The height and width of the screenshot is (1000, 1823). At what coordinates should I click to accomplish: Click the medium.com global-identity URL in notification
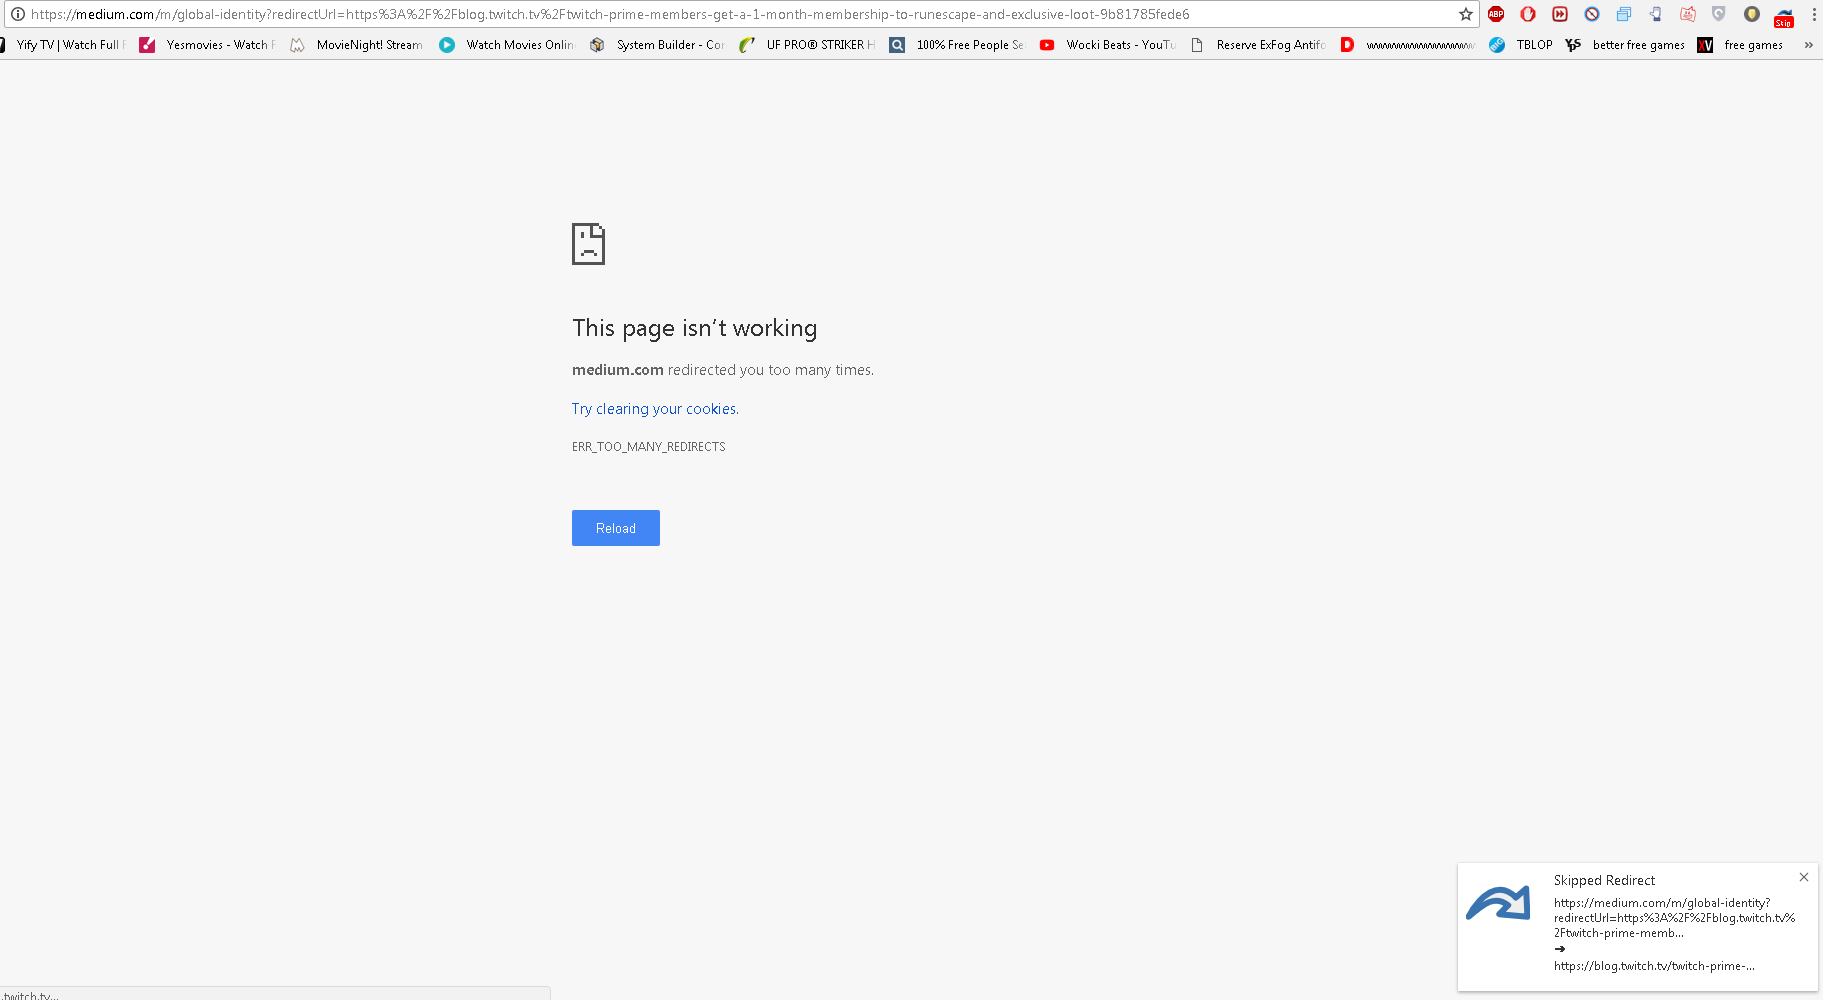click(1674, 918)
